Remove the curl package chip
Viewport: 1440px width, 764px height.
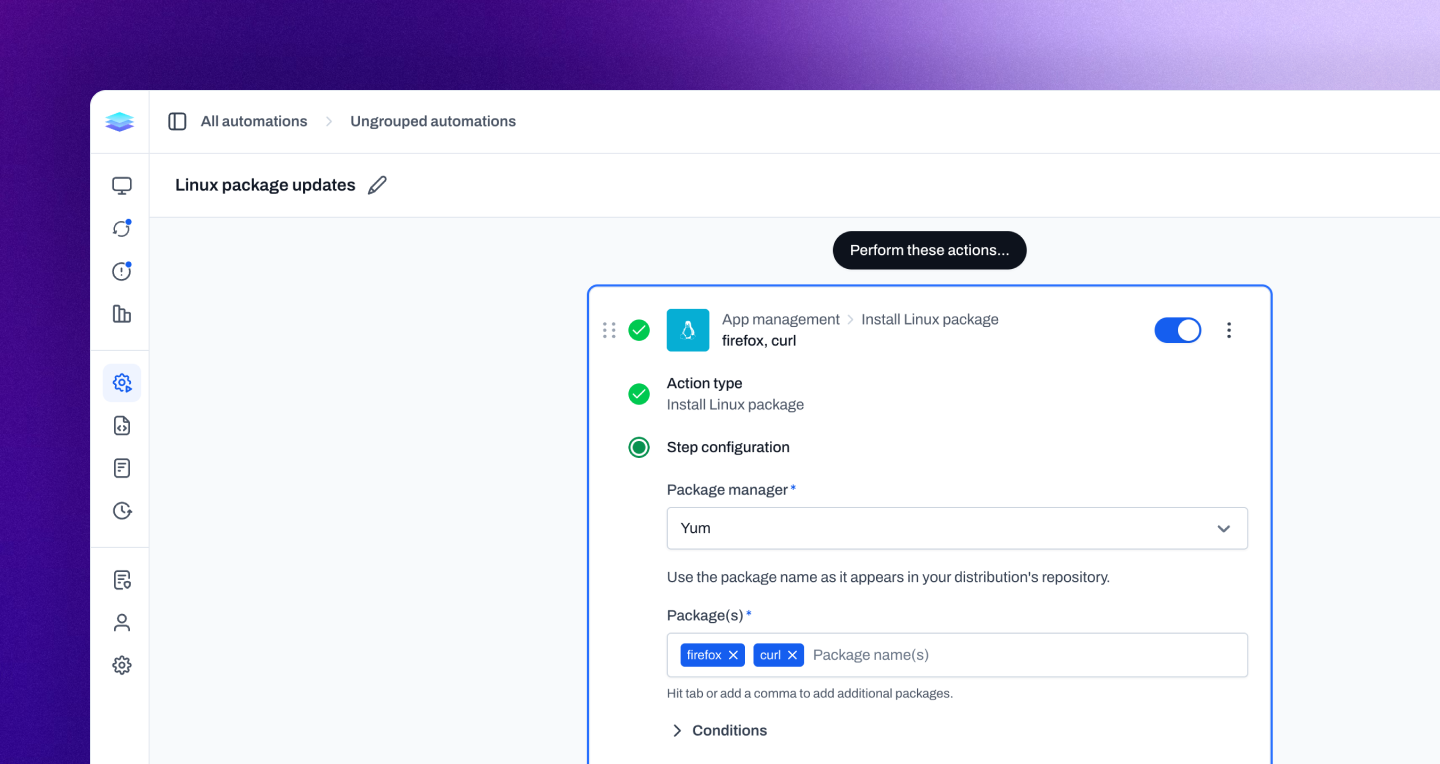point(792,655)
